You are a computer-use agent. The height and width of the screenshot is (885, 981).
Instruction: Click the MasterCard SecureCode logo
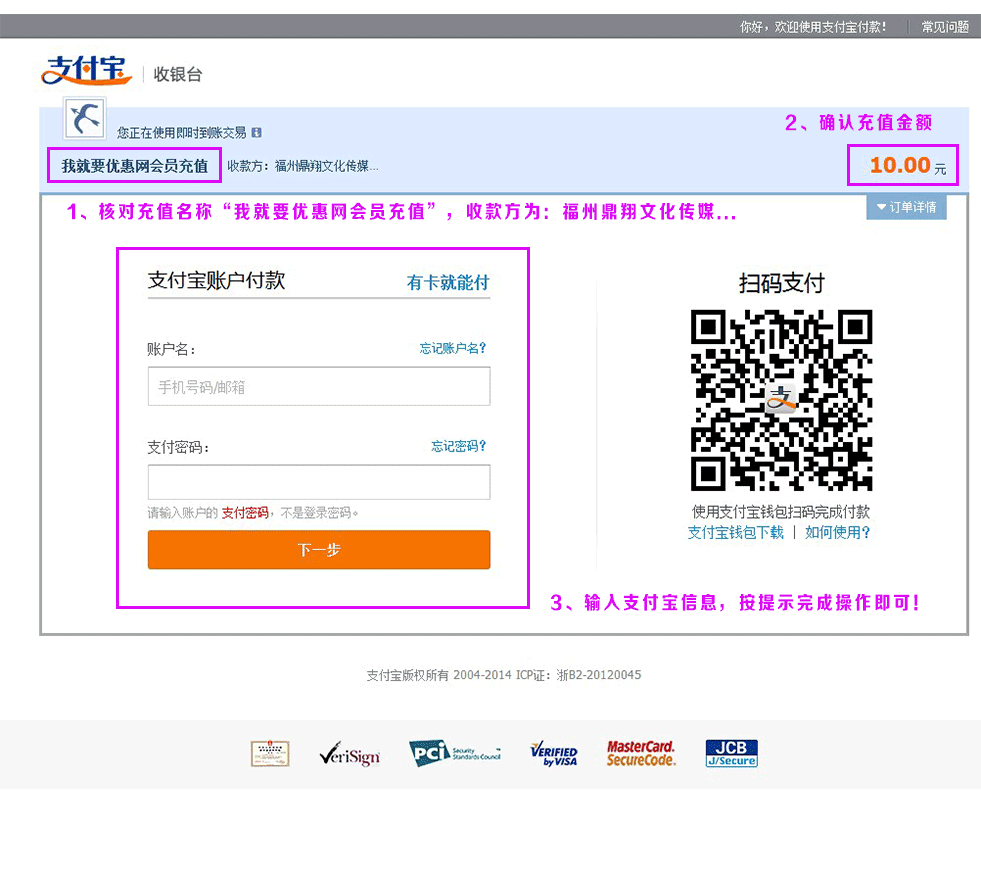641,754
